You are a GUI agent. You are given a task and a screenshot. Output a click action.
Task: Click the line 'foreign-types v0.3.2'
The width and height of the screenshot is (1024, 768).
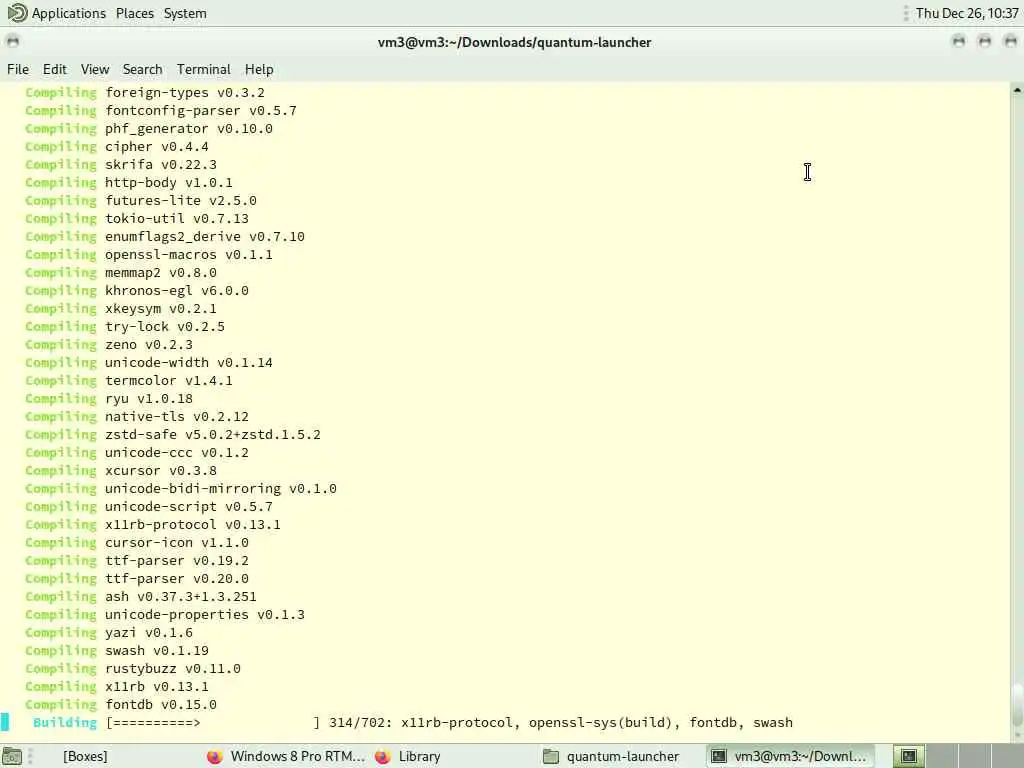point(185,93)
